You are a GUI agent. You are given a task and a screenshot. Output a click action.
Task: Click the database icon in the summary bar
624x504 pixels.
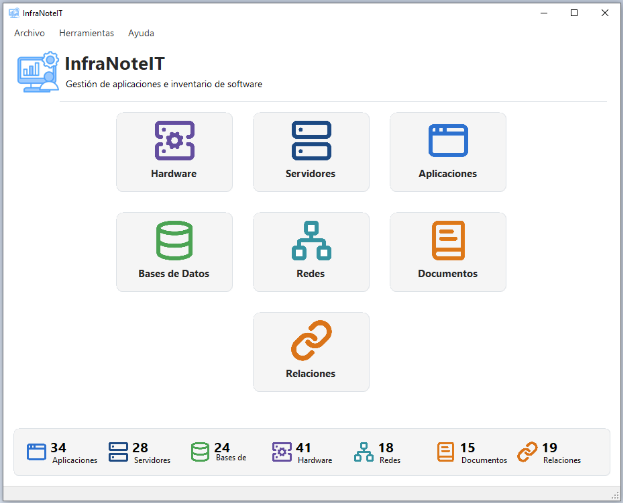point(200,452)
